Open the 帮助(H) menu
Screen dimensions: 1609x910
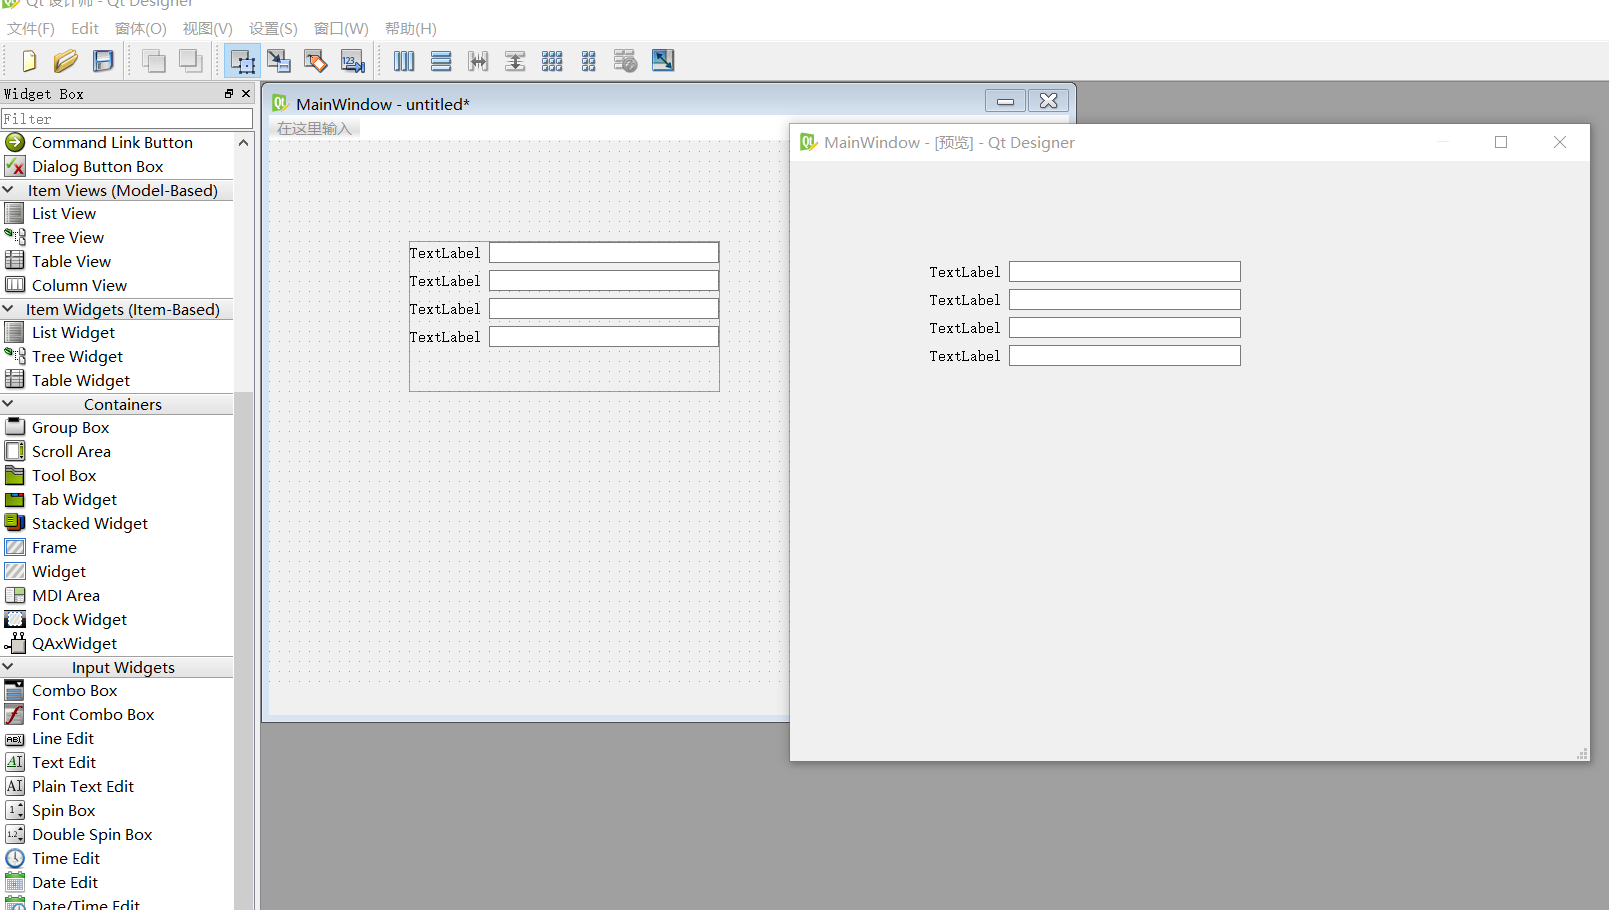[410, 29]
